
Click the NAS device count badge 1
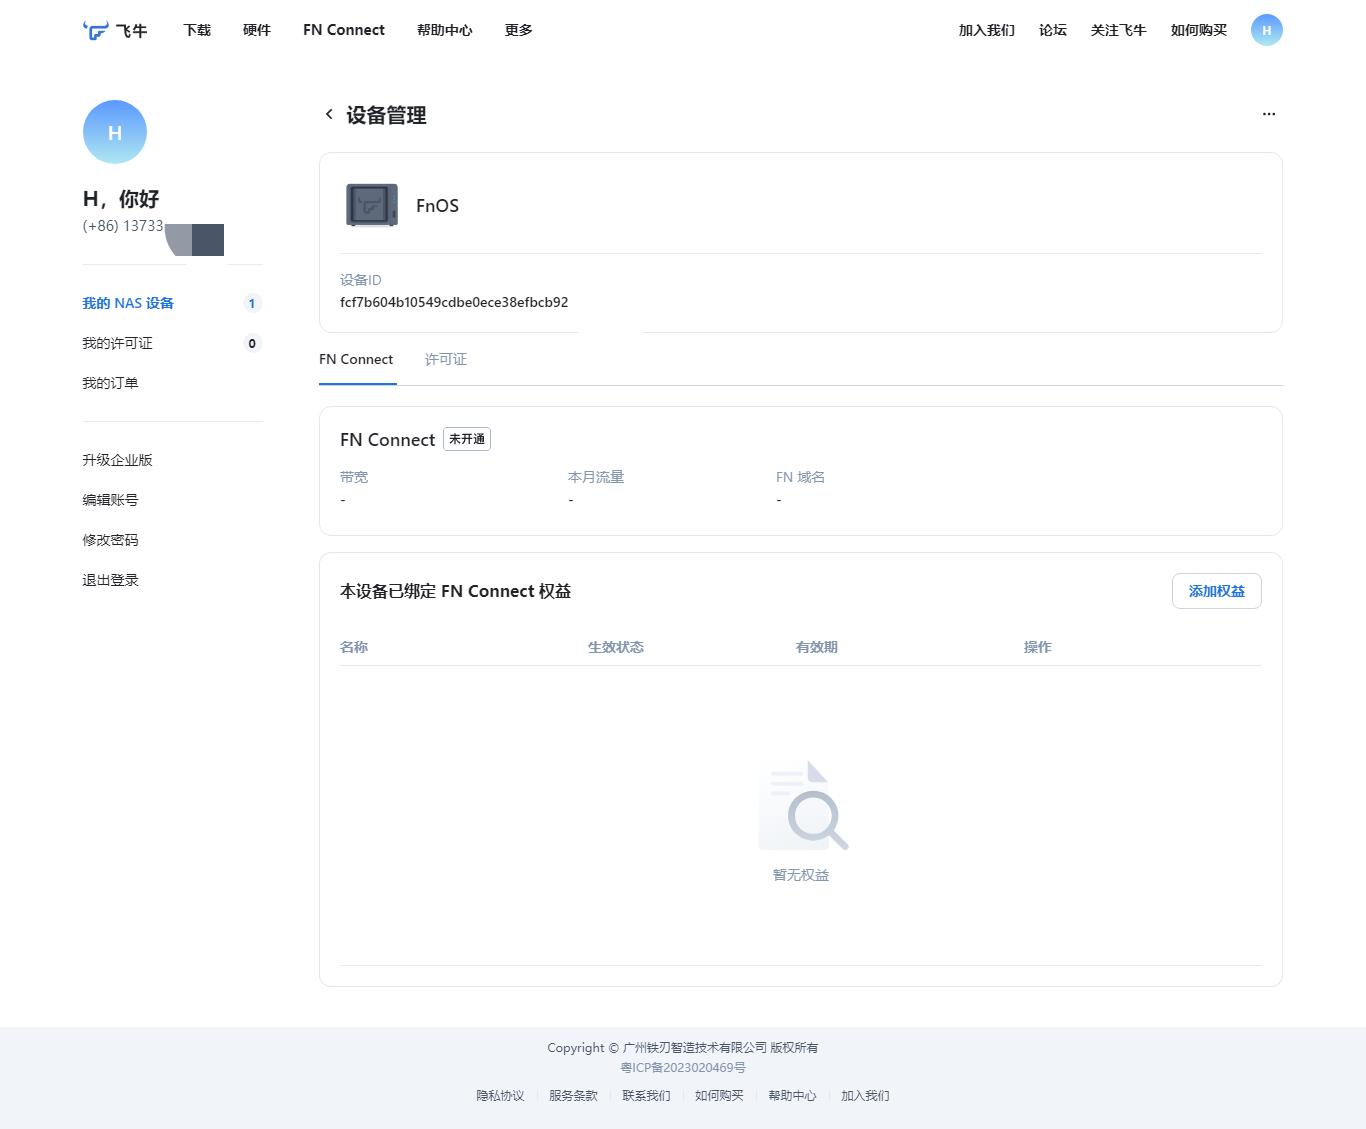252,303
